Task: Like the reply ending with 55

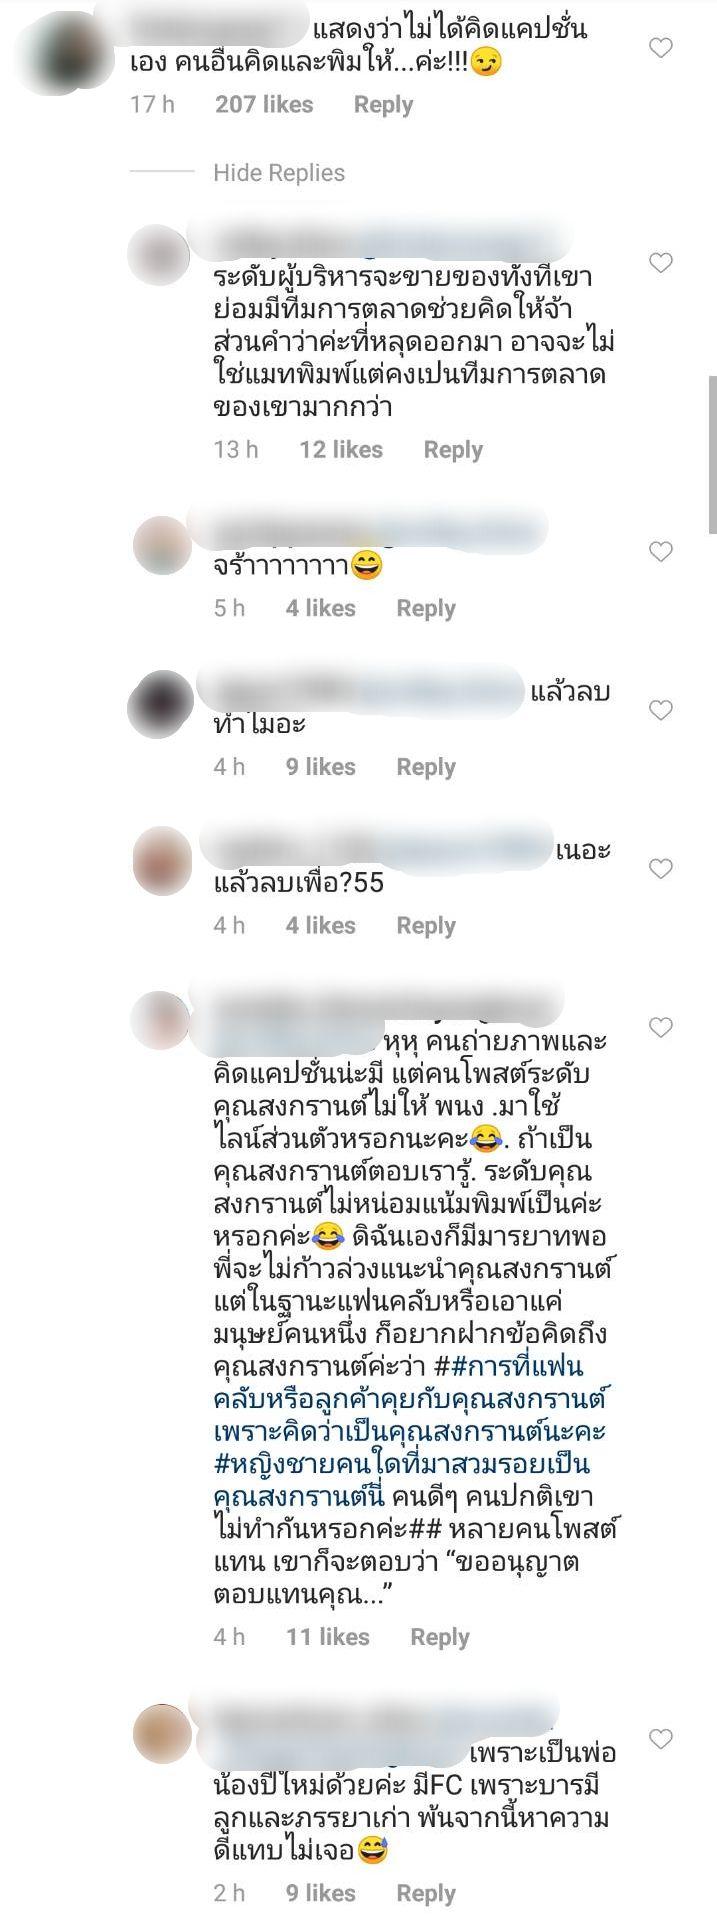Action: [x=661, y=869]
